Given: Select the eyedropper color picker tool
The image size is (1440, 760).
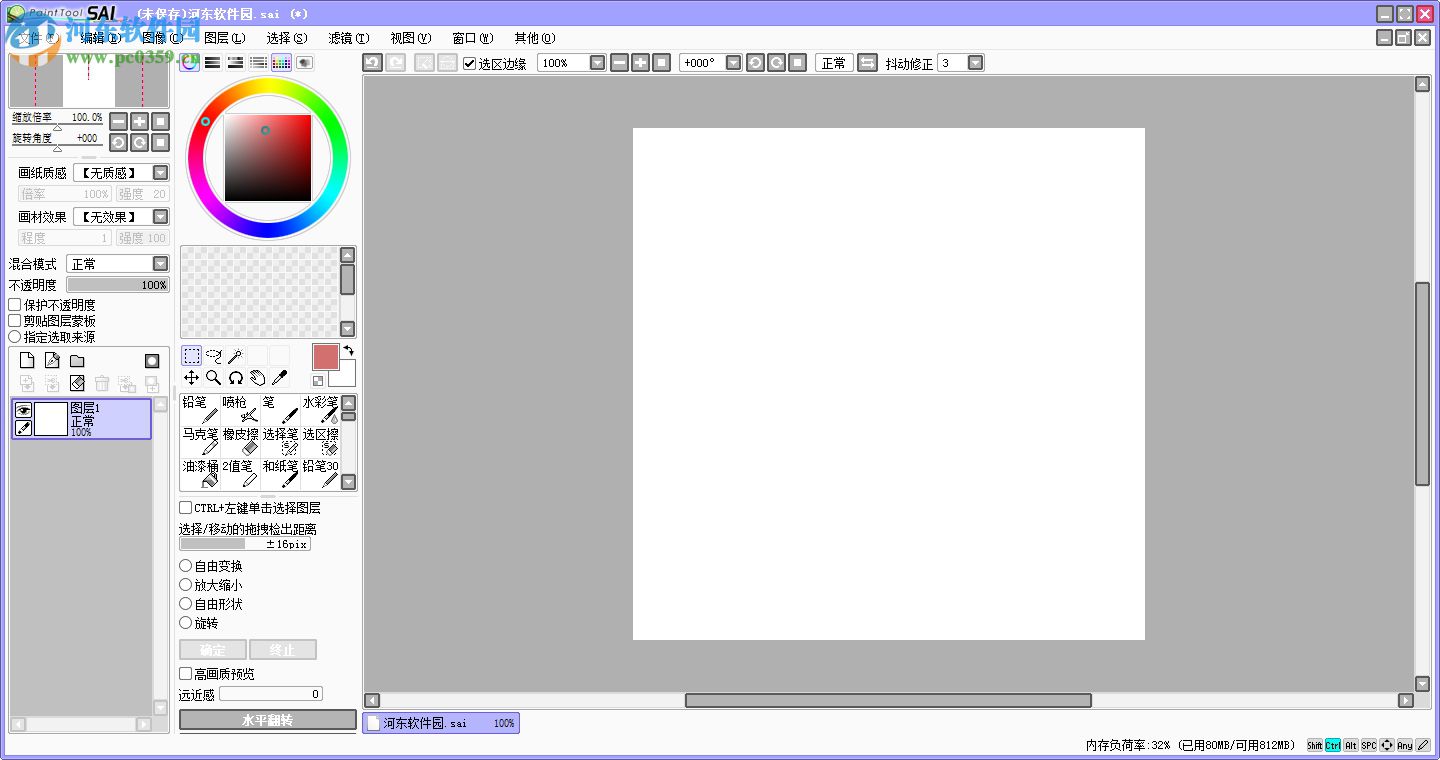Looking at the screenshot, I should pyautogui.click(x=279, y=378).
